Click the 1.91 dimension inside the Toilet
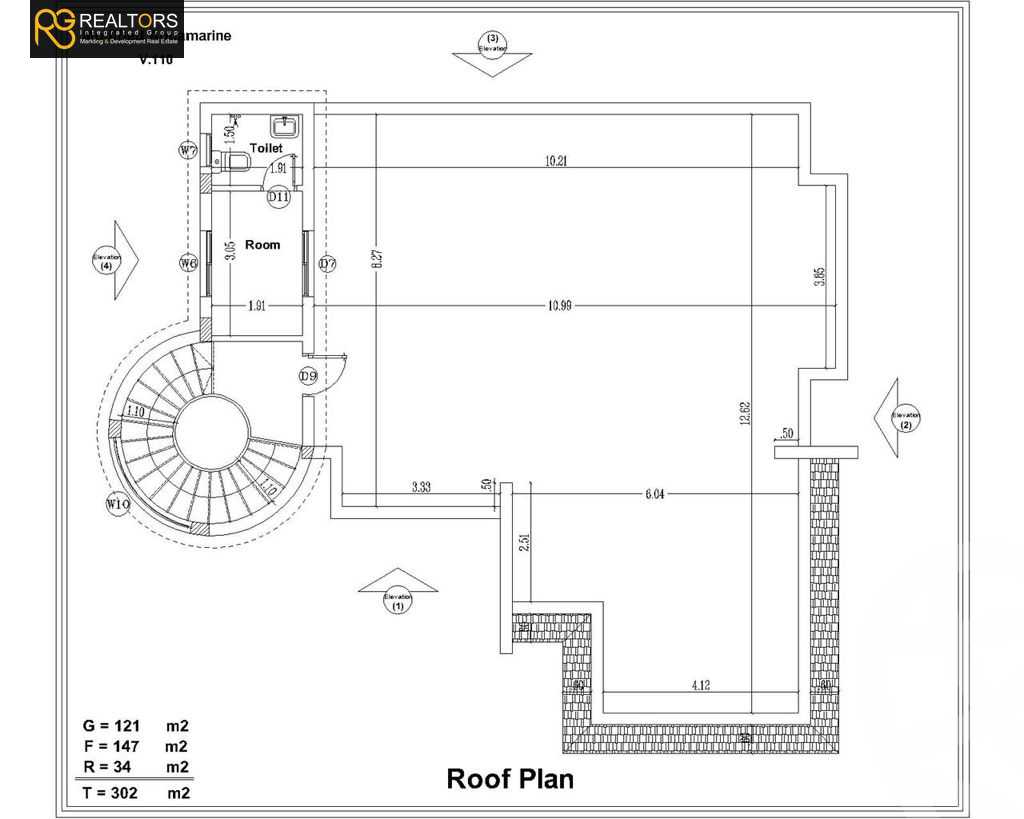1024x819 pixels. (278, 168)
